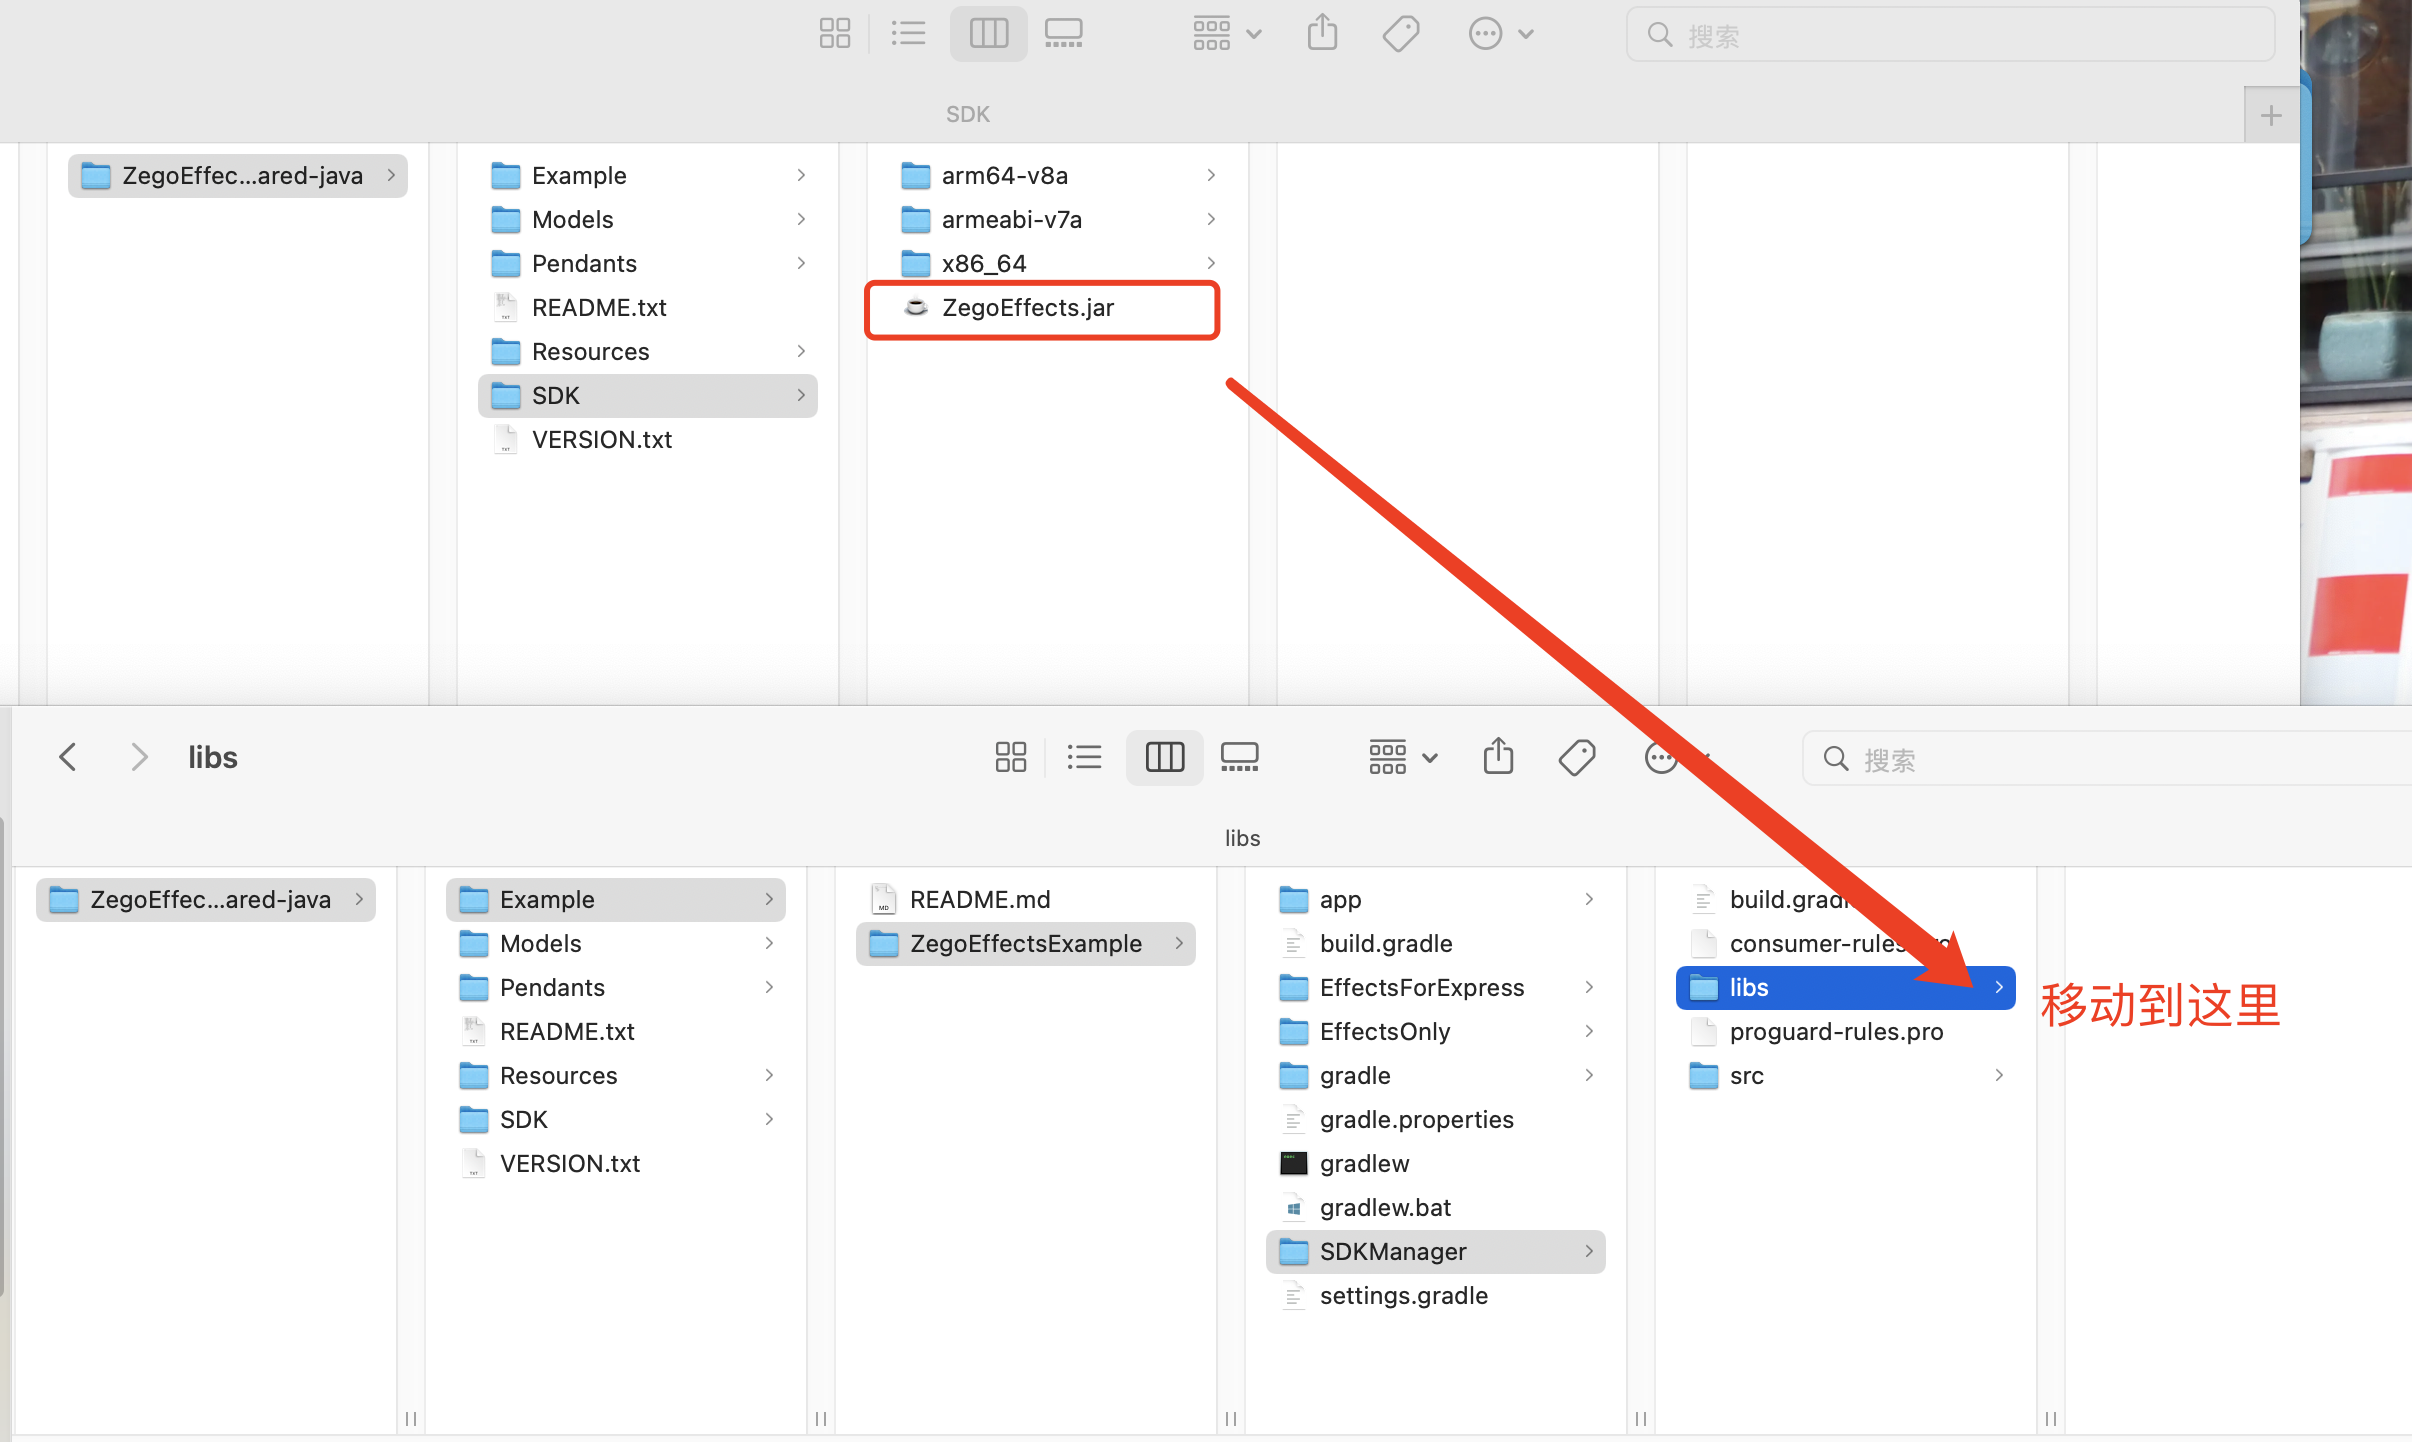Open group-by dropdown in libs window

click(x=1402, y=758)
